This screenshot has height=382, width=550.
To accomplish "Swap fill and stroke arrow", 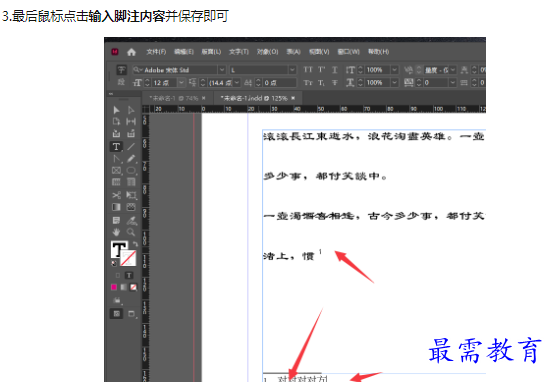I will pyautogui.click(x=135, y=244).
